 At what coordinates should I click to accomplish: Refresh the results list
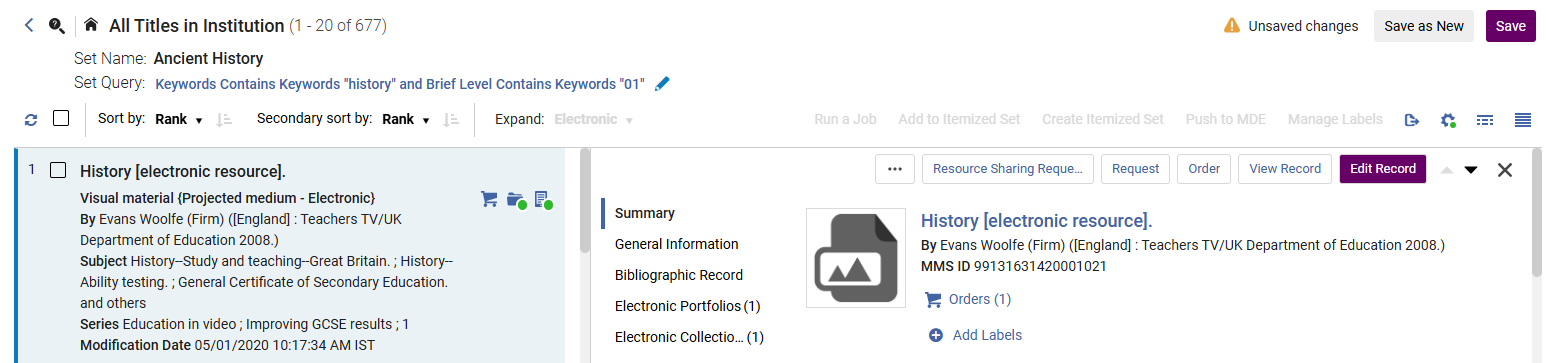click(x=31, y=119)
